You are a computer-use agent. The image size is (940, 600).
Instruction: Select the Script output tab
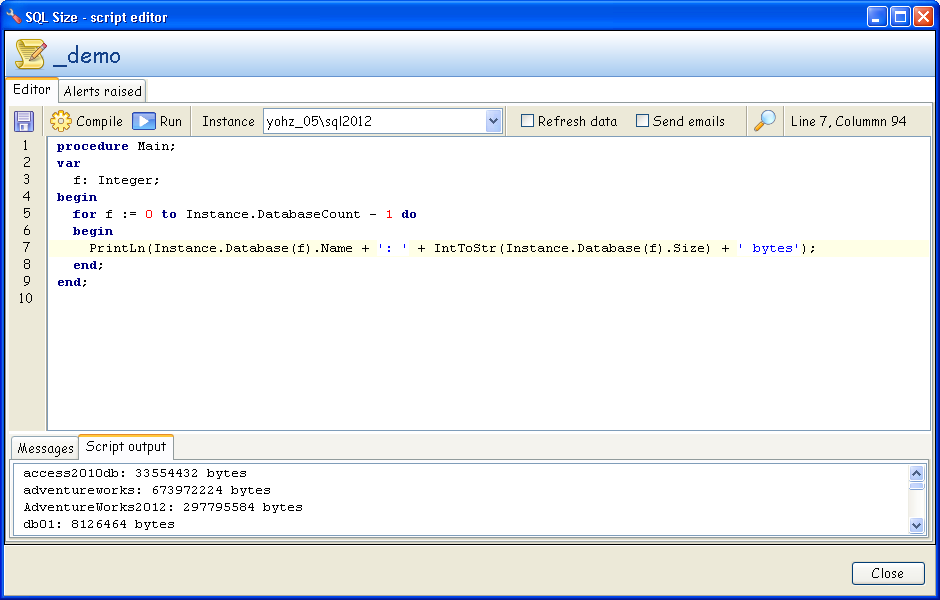[126, 447]
